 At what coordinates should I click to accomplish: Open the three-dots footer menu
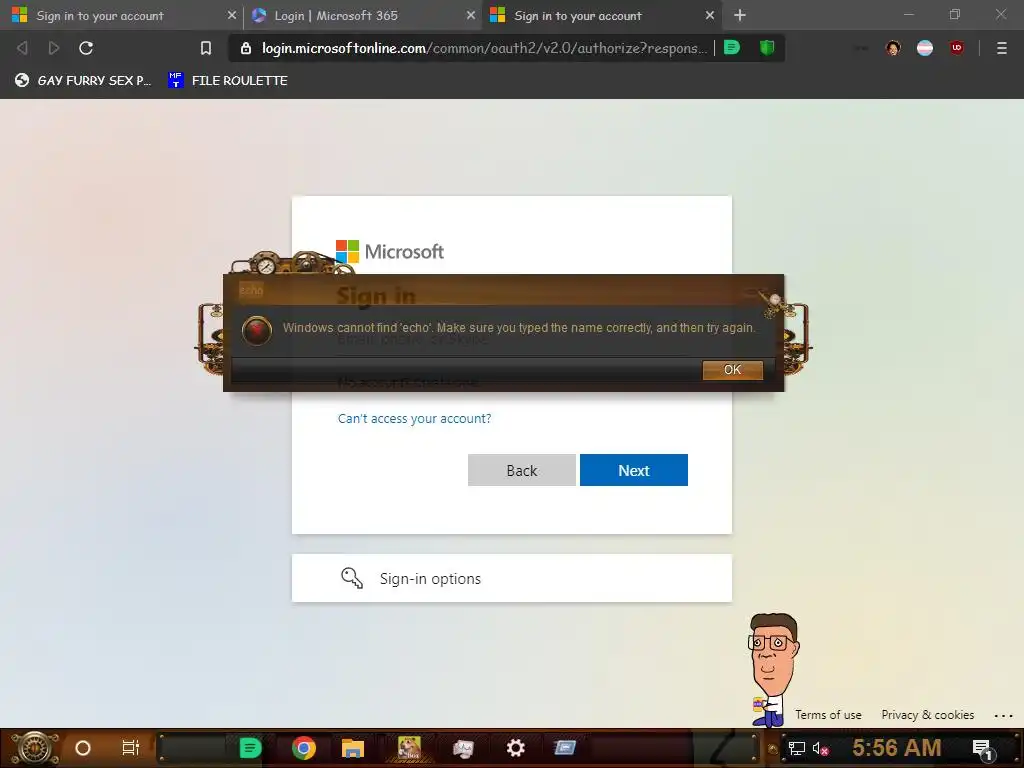pyautogui.click(x=1002, y=716)
